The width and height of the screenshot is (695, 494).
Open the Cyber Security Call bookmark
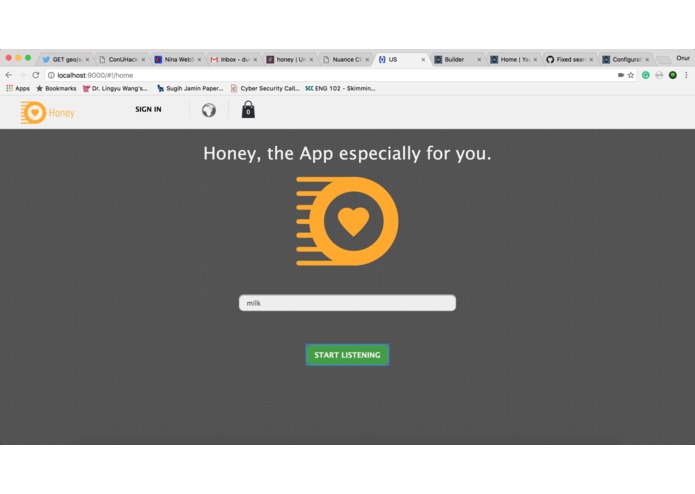265,89
